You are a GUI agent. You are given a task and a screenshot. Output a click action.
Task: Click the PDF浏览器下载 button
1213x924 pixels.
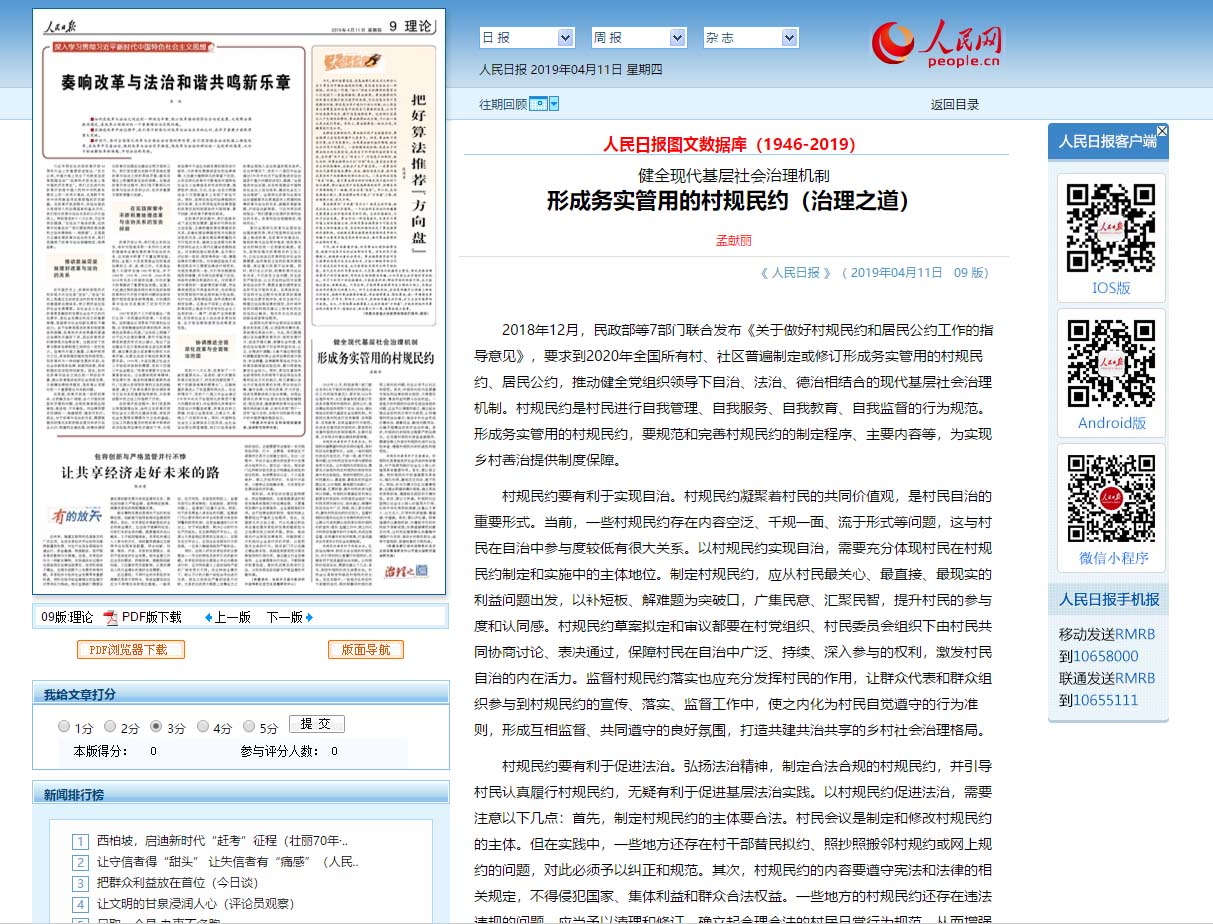(131, 650)
